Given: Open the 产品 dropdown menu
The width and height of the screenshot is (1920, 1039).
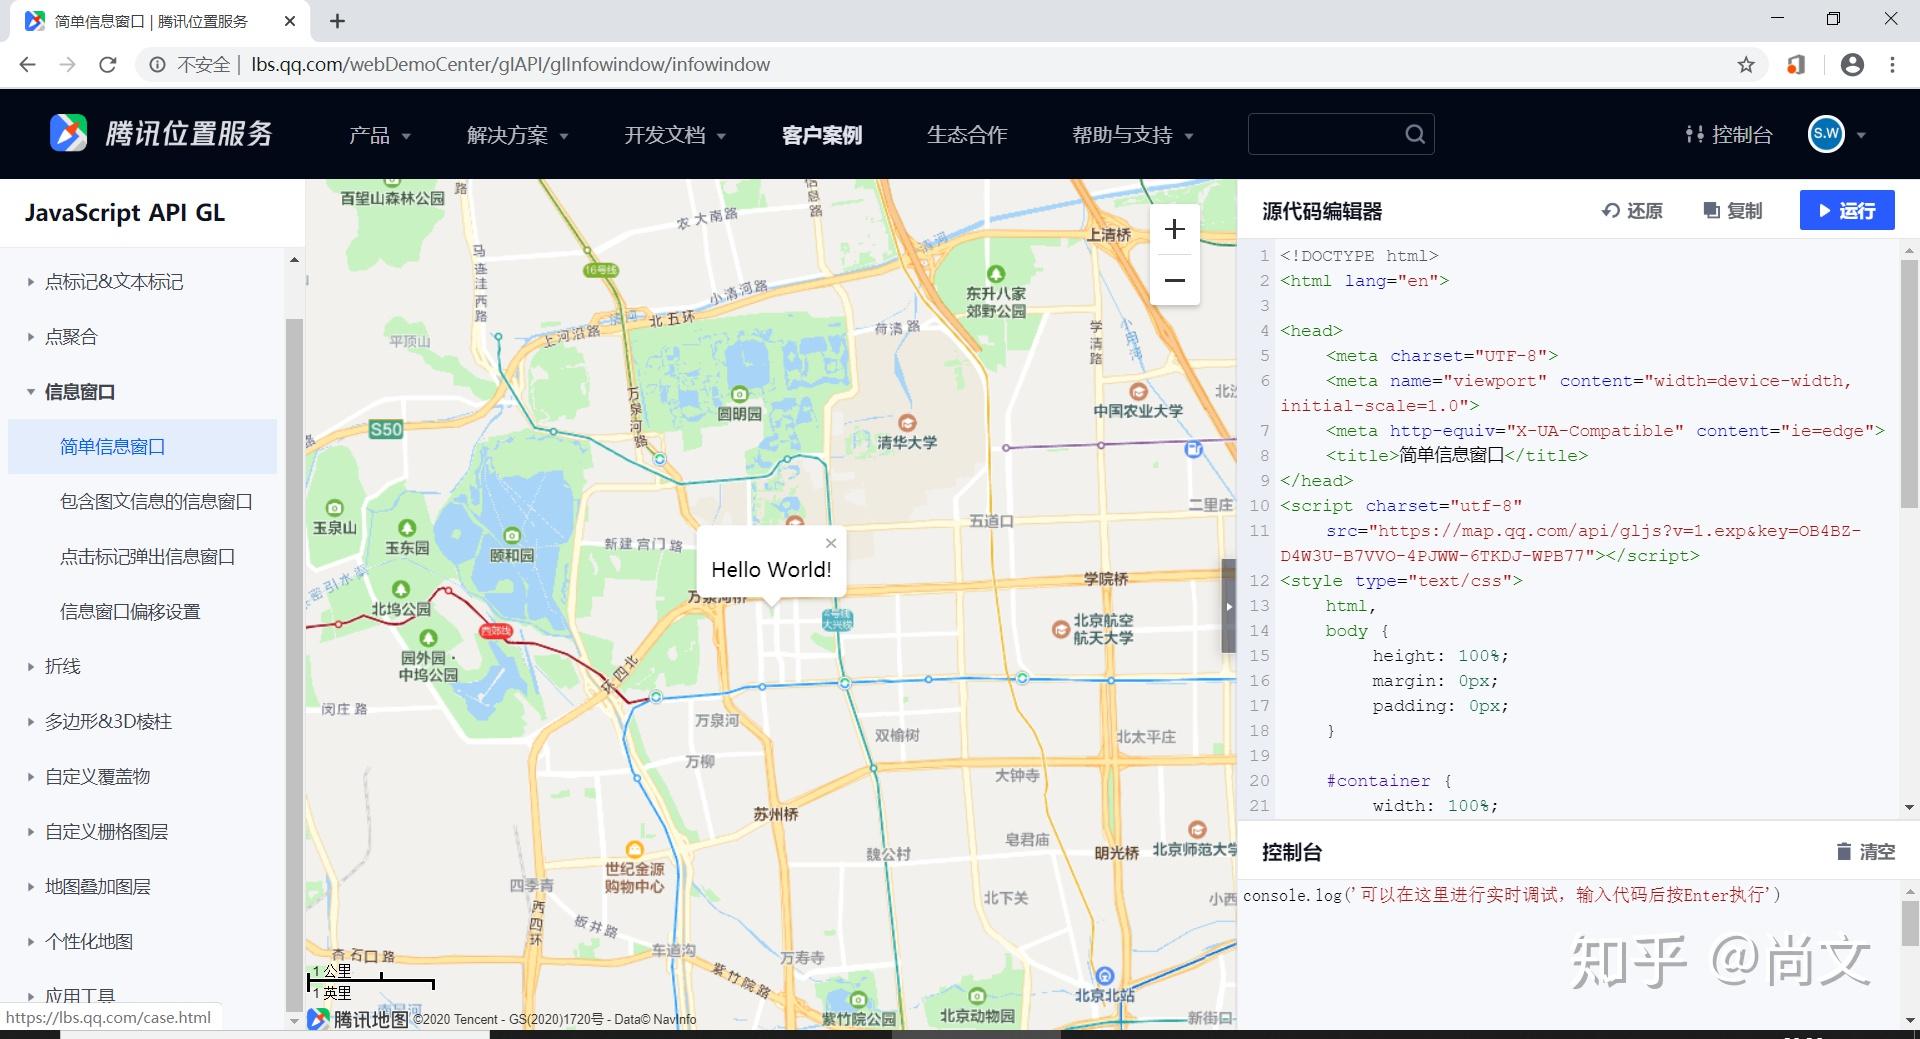Looking at the screenshot, I should tap(379, 135).
